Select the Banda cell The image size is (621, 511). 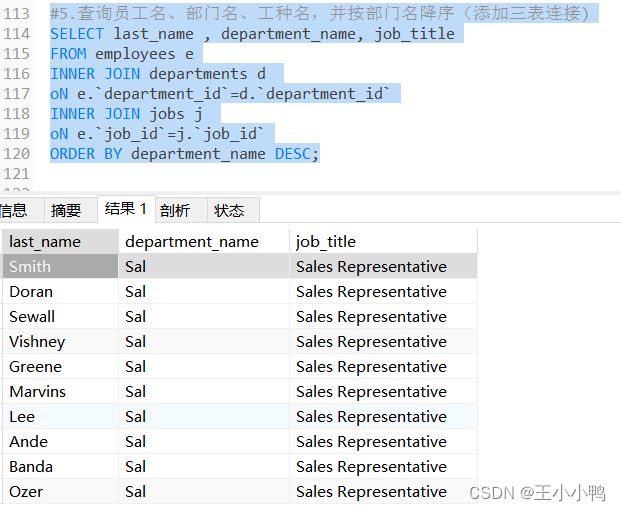(60, 466)
